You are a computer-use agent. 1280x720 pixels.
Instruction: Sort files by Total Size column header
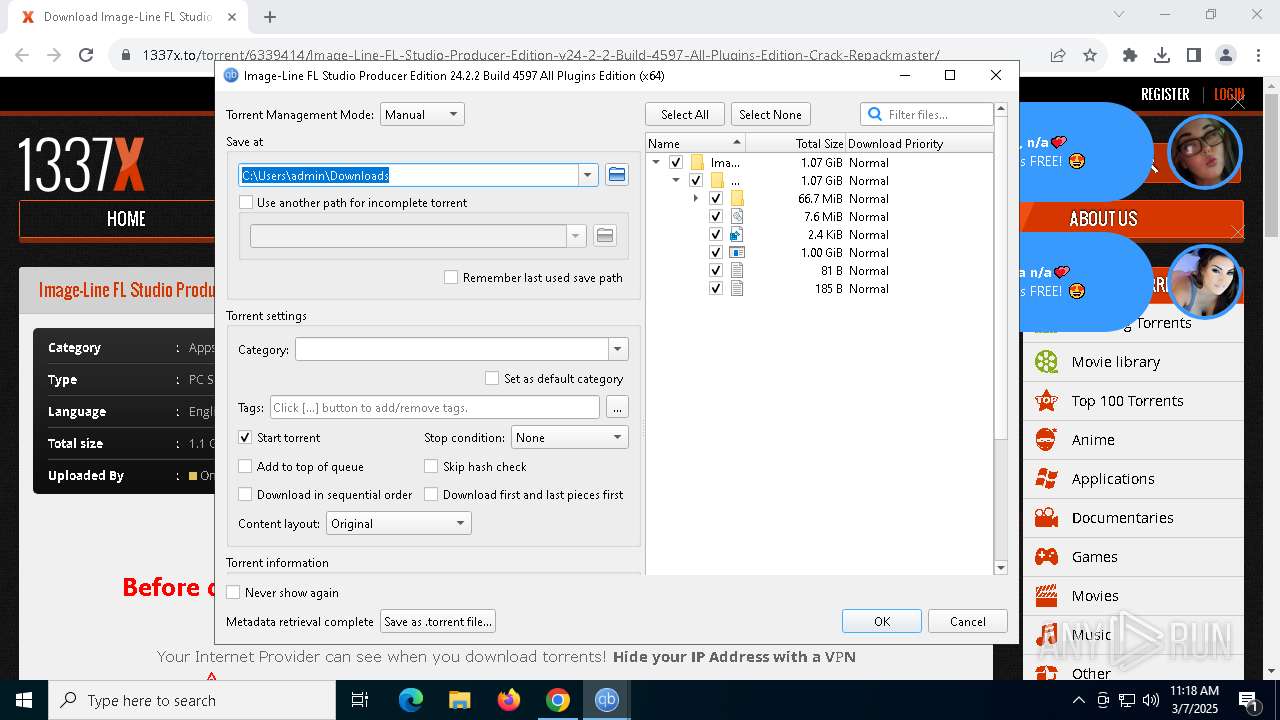[x=795, y=144]
